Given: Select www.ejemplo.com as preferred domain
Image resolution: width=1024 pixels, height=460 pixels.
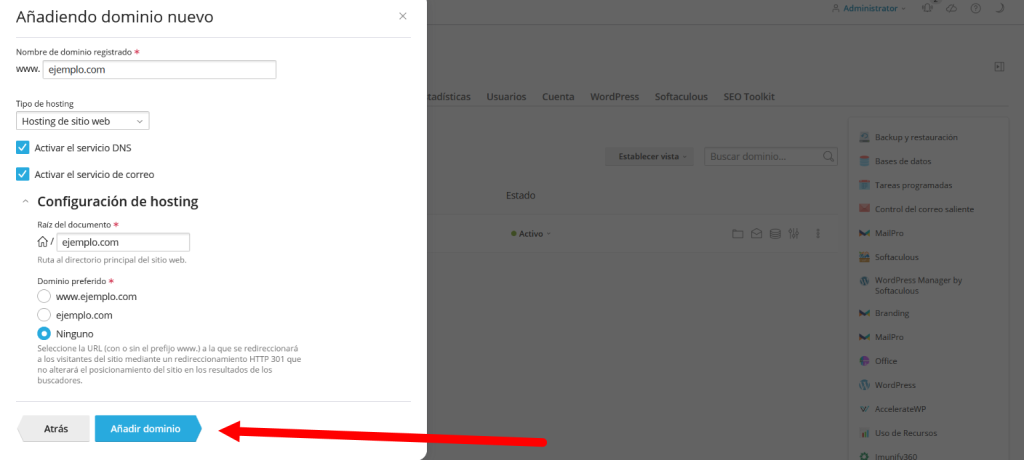Looking at the screenshot, I should (x=43, y=296).
